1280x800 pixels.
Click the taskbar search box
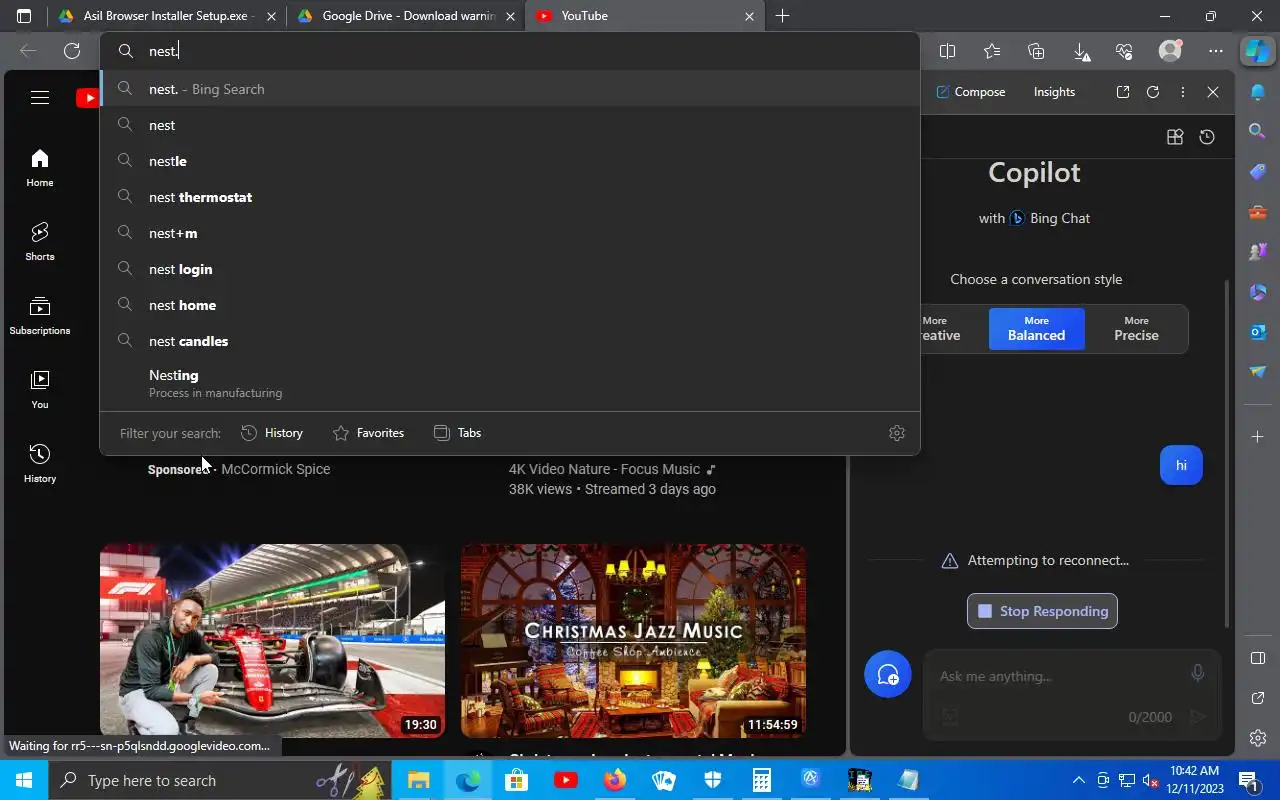coord(218,780)
